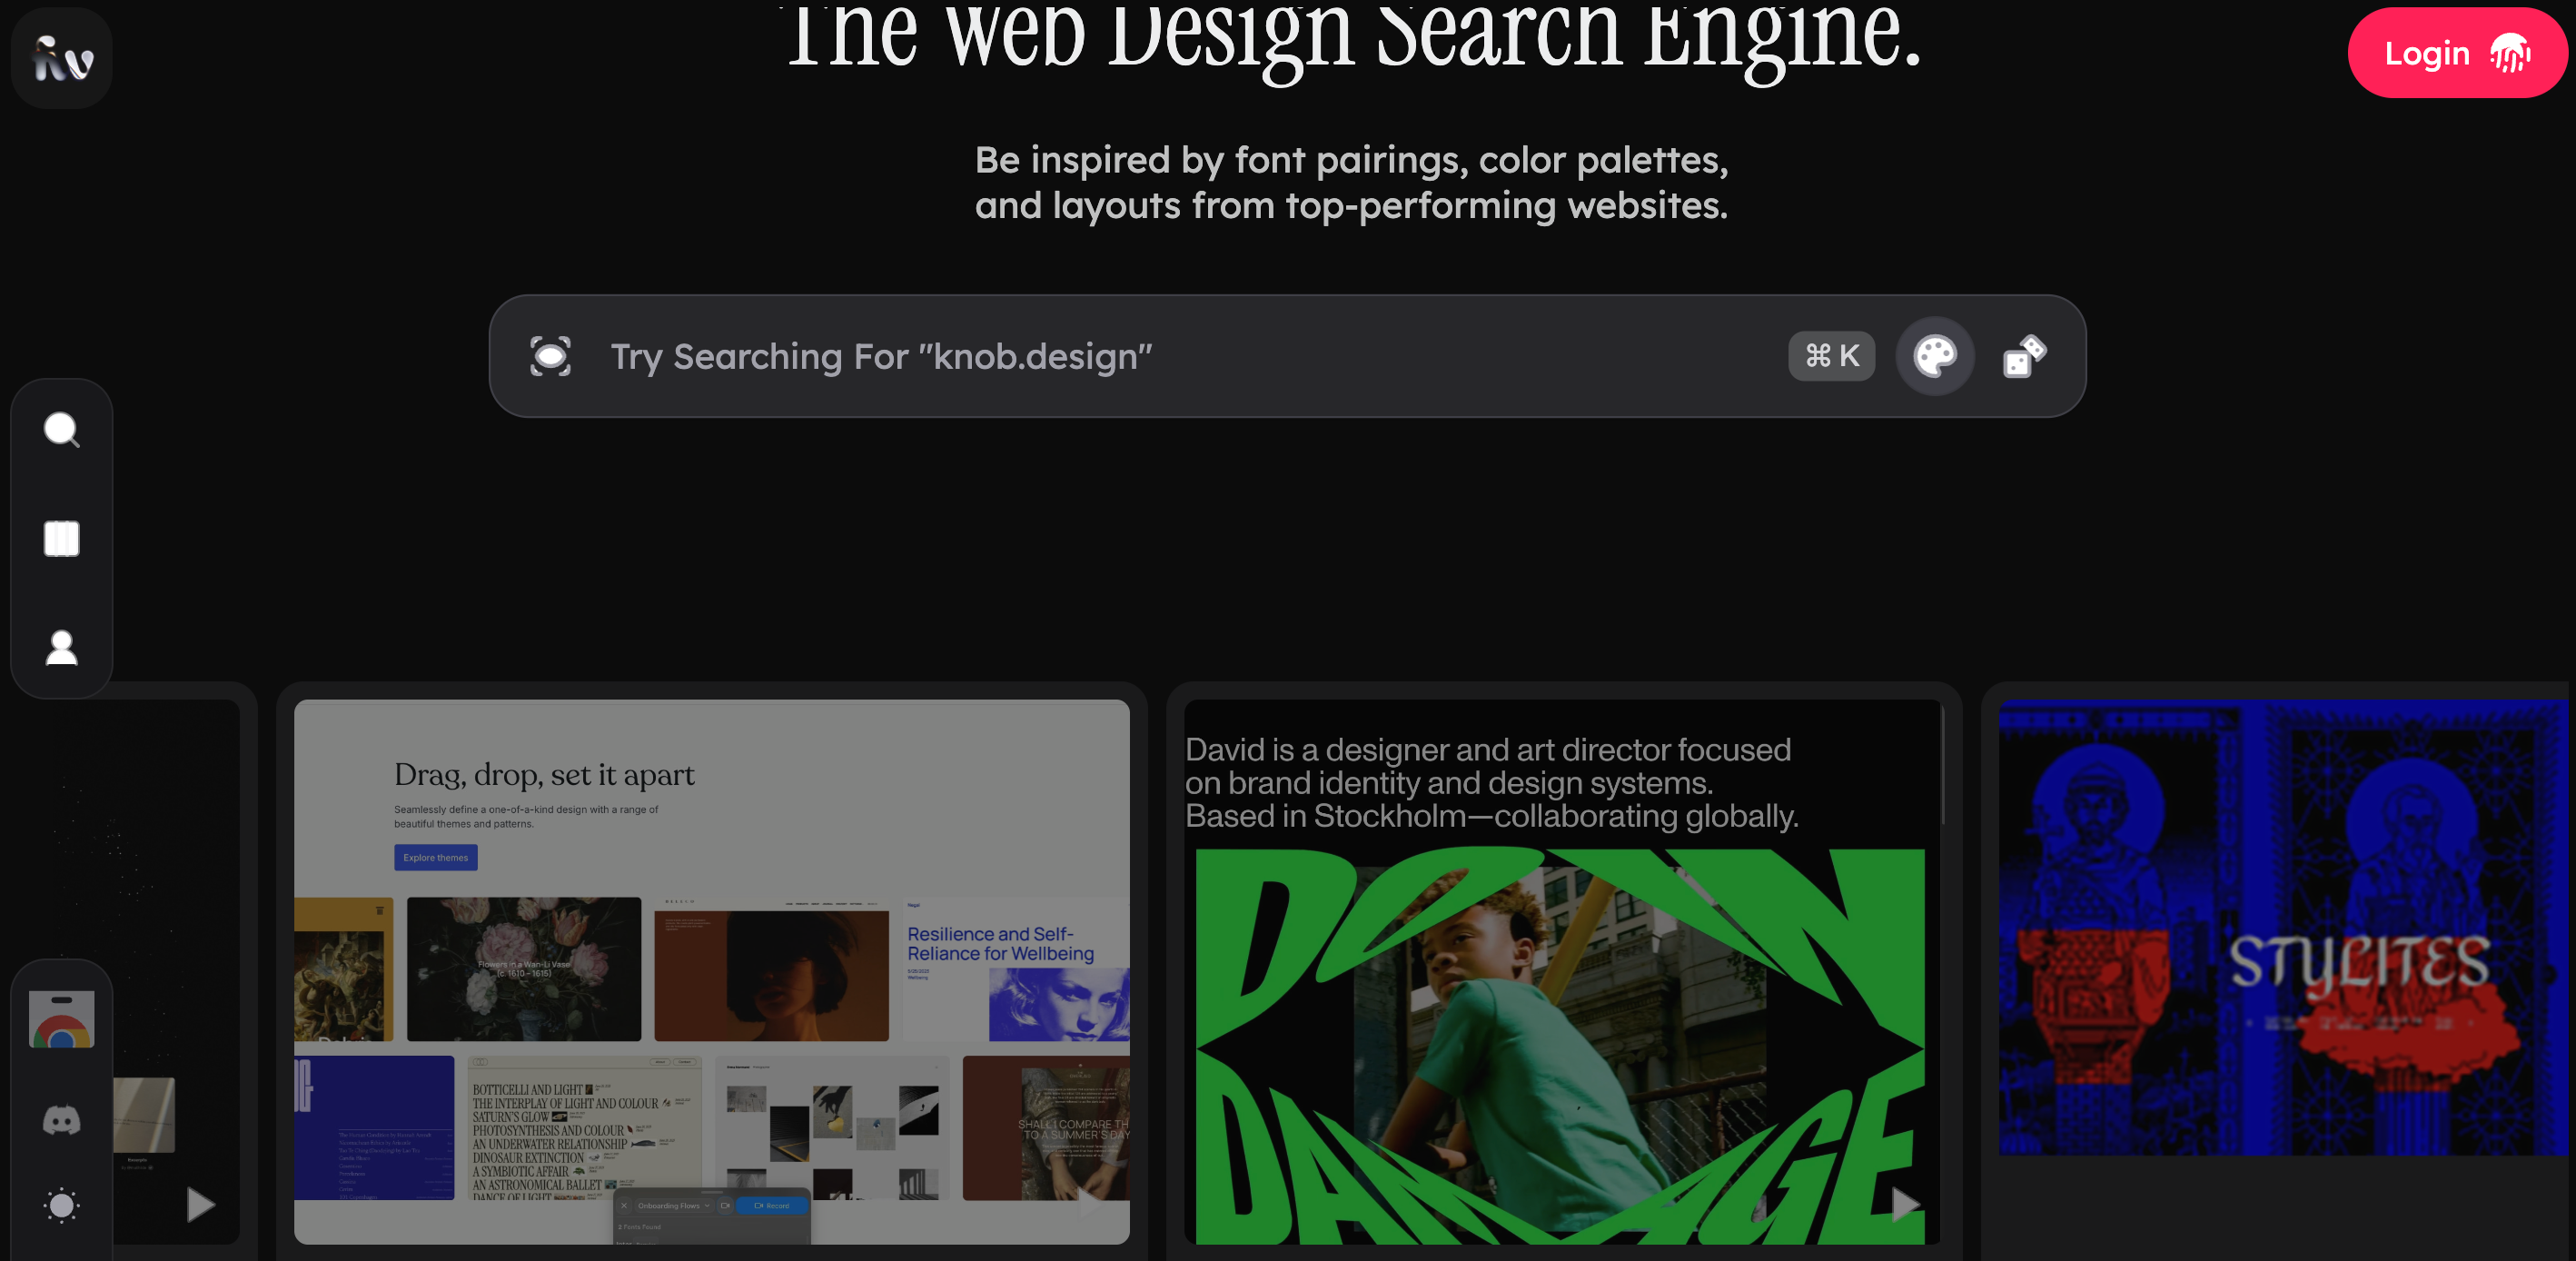Focus the 'Try Searching For' input field
The height and width of the screenshot is (1261, 2576).
pos(1150,356)
